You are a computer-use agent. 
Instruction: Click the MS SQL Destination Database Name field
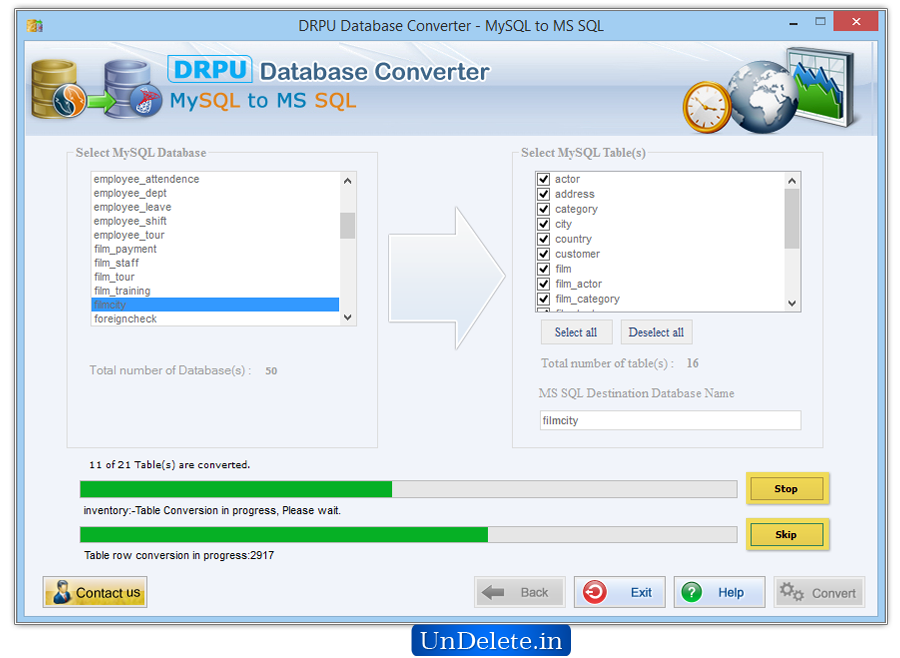pos(670,420)
